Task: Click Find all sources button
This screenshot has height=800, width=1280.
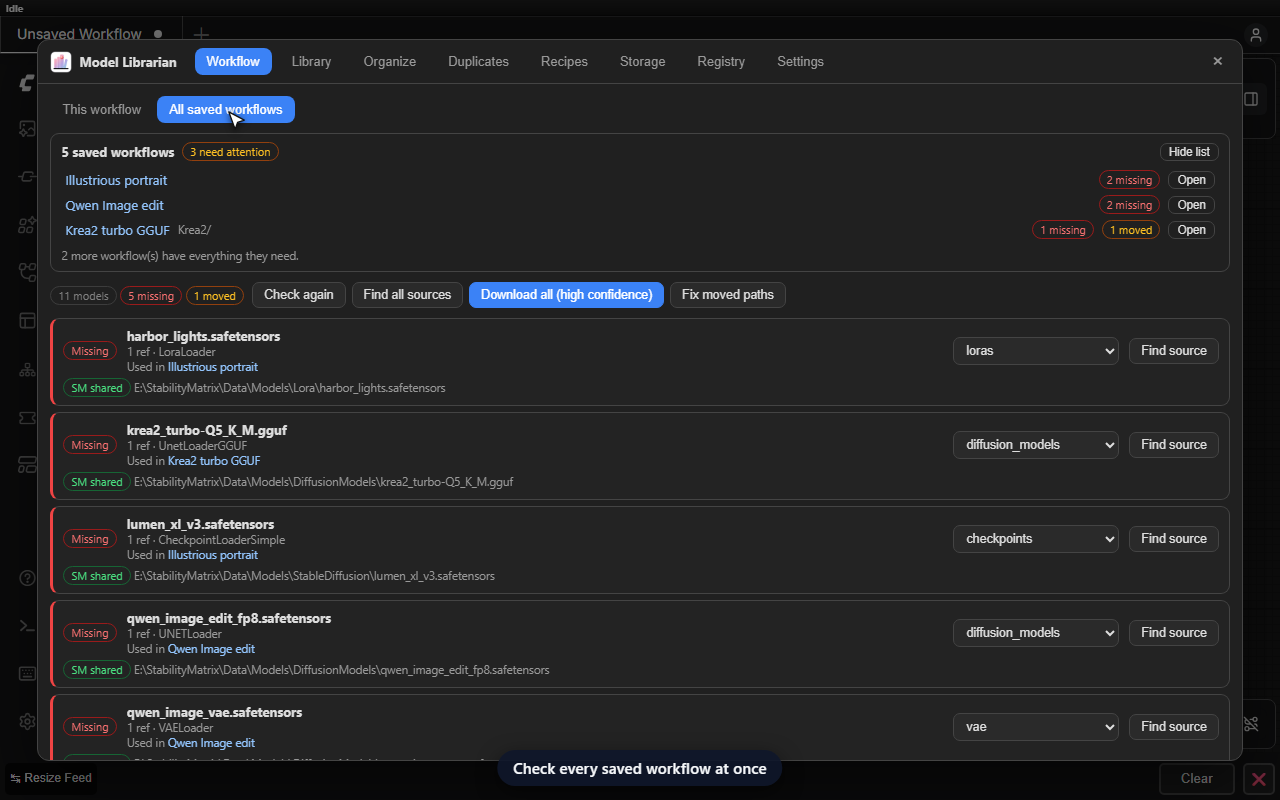Action: (x=408, y=295)
